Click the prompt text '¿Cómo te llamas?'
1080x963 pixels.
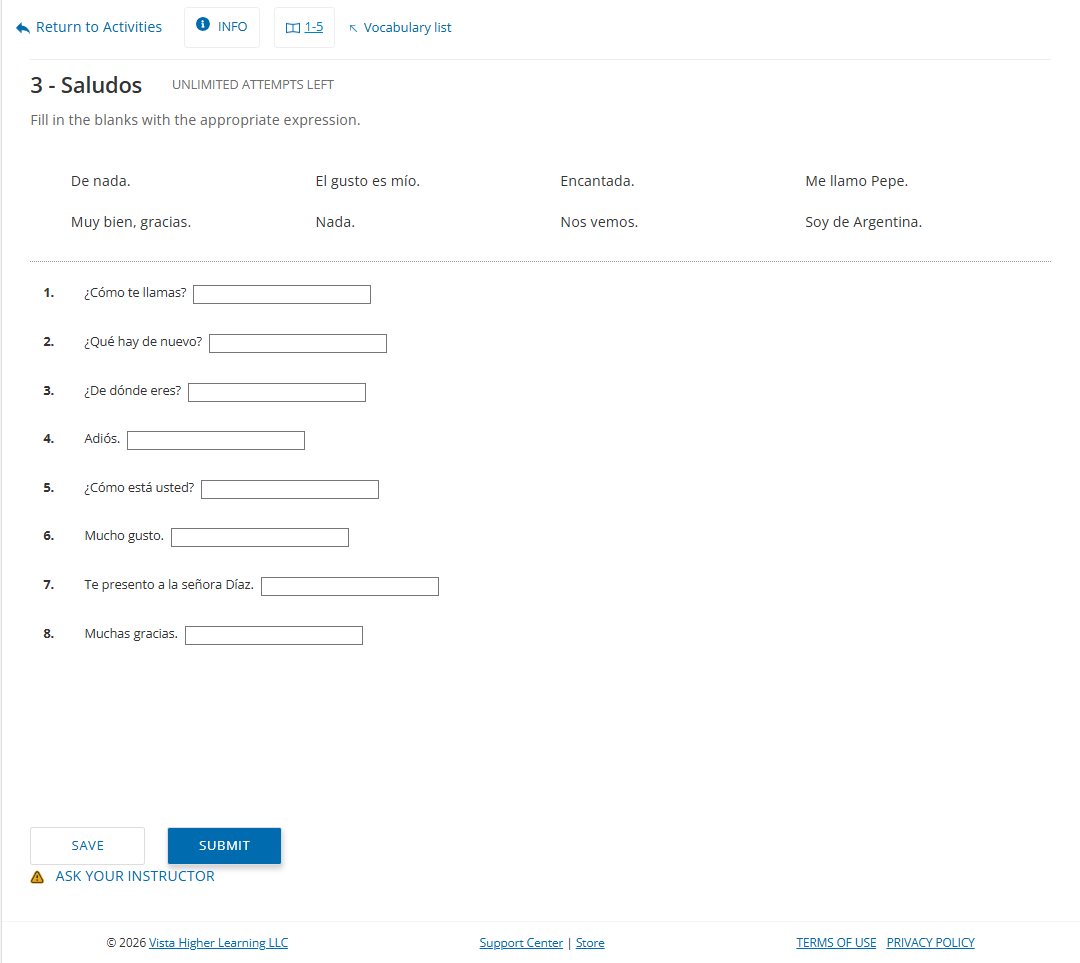pos(135,293)
